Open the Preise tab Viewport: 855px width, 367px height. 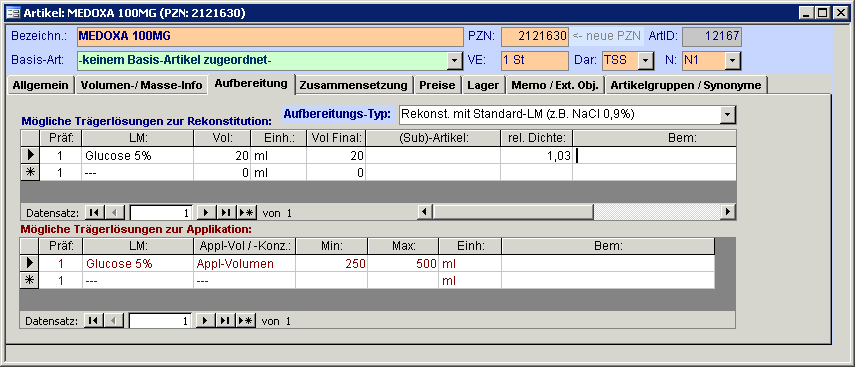437,85
